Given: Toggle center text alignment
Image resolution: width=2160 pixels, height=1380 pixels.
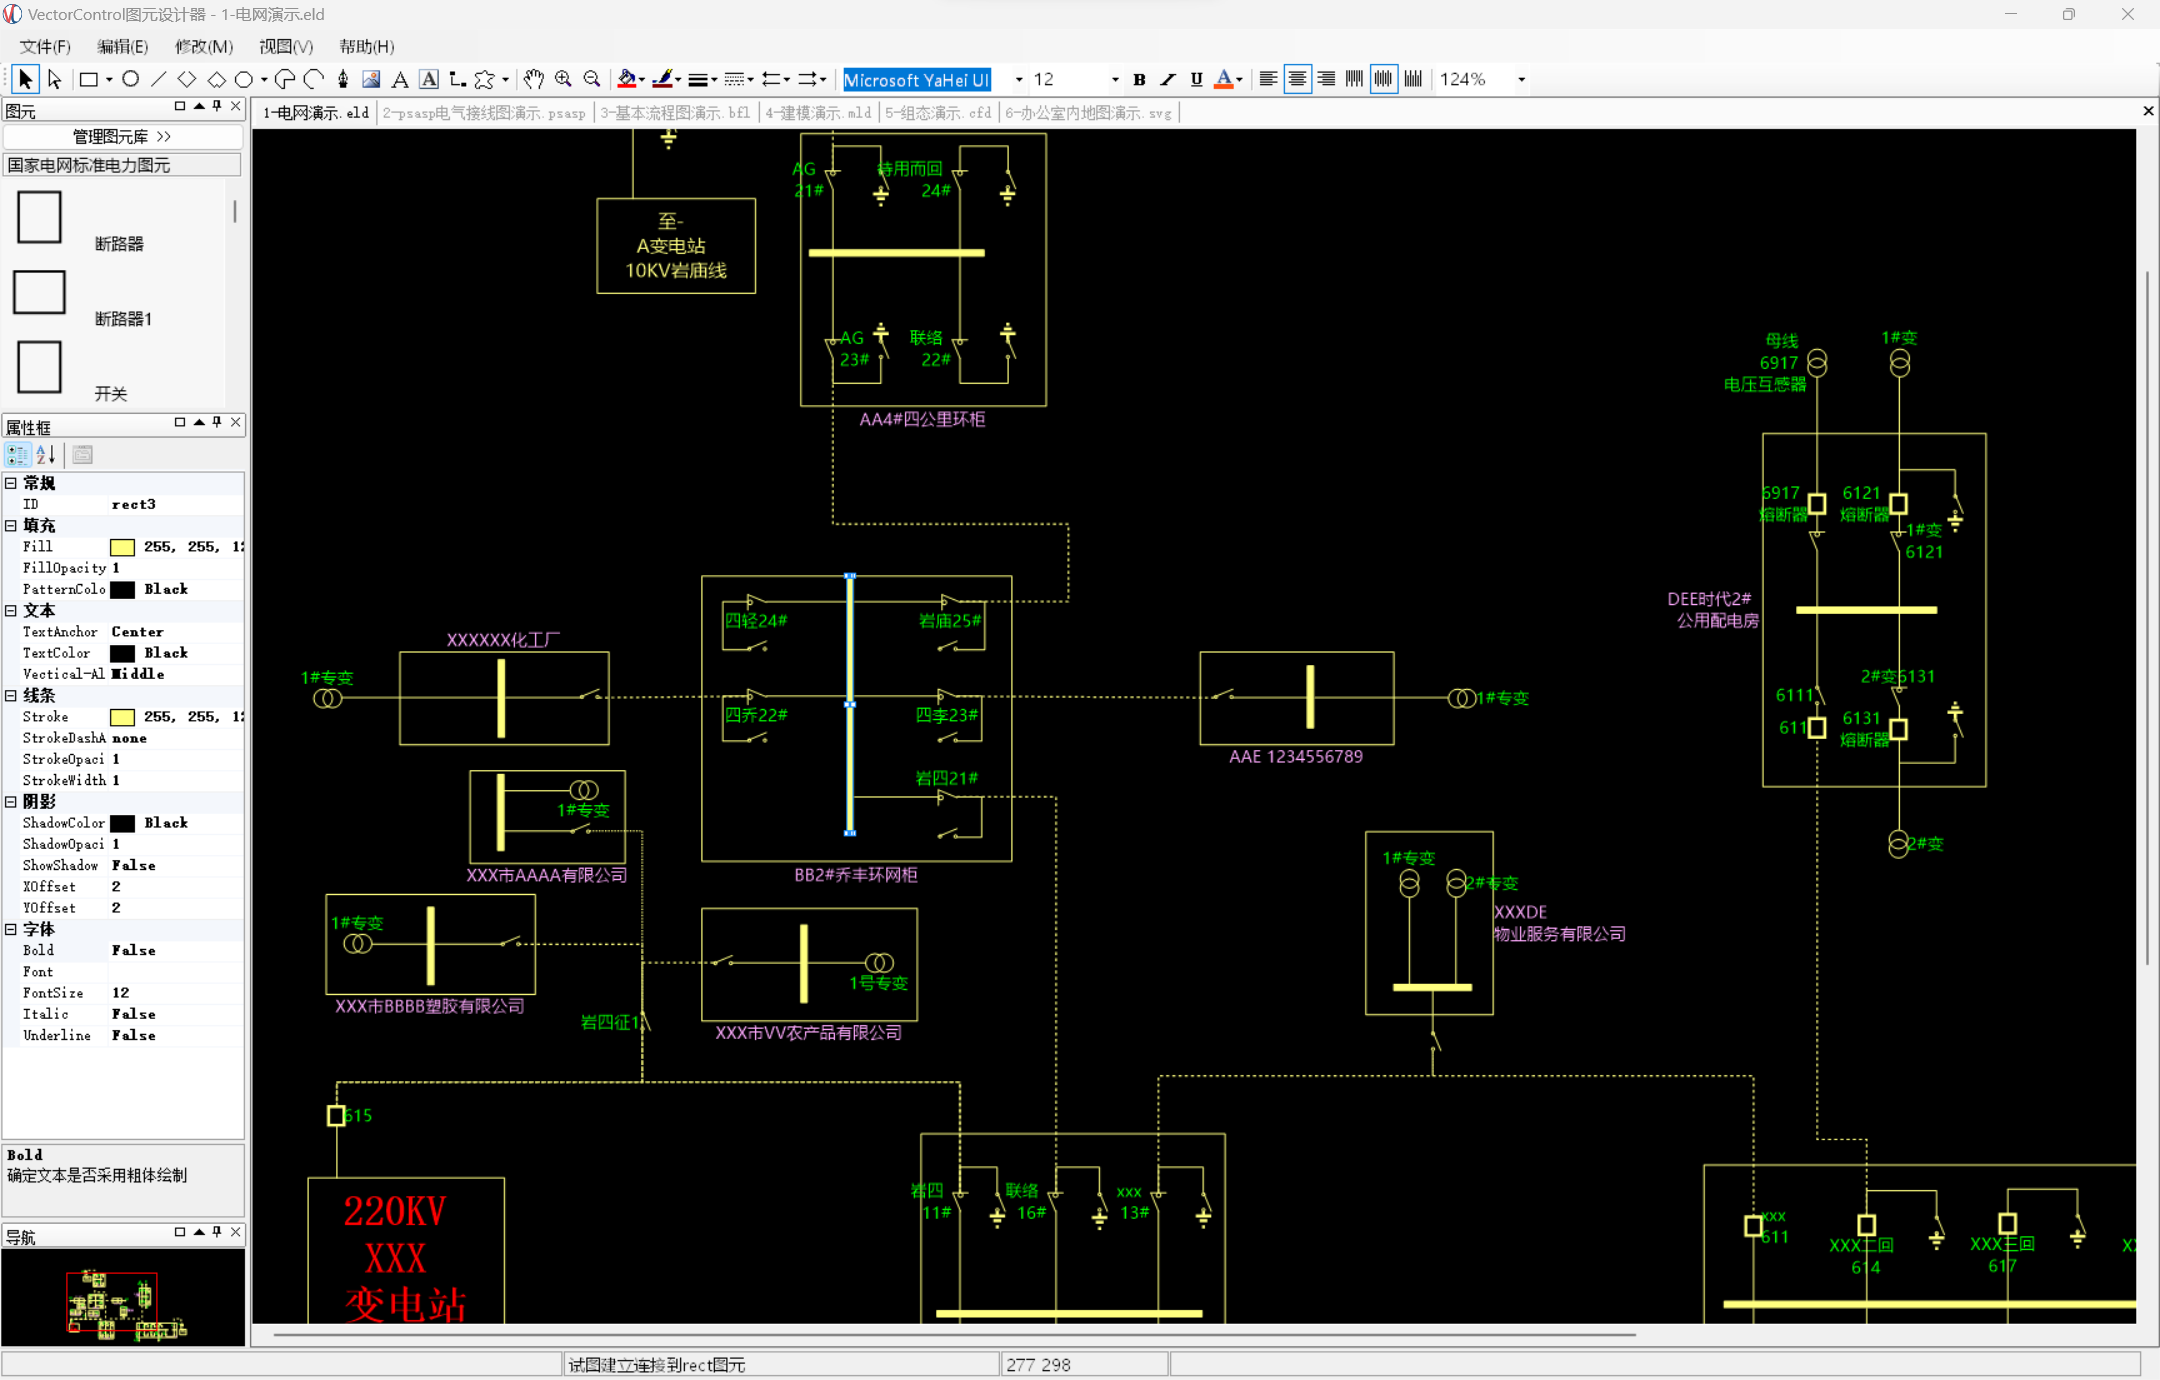Looking at the screenshot, I should click(1297, 79).
